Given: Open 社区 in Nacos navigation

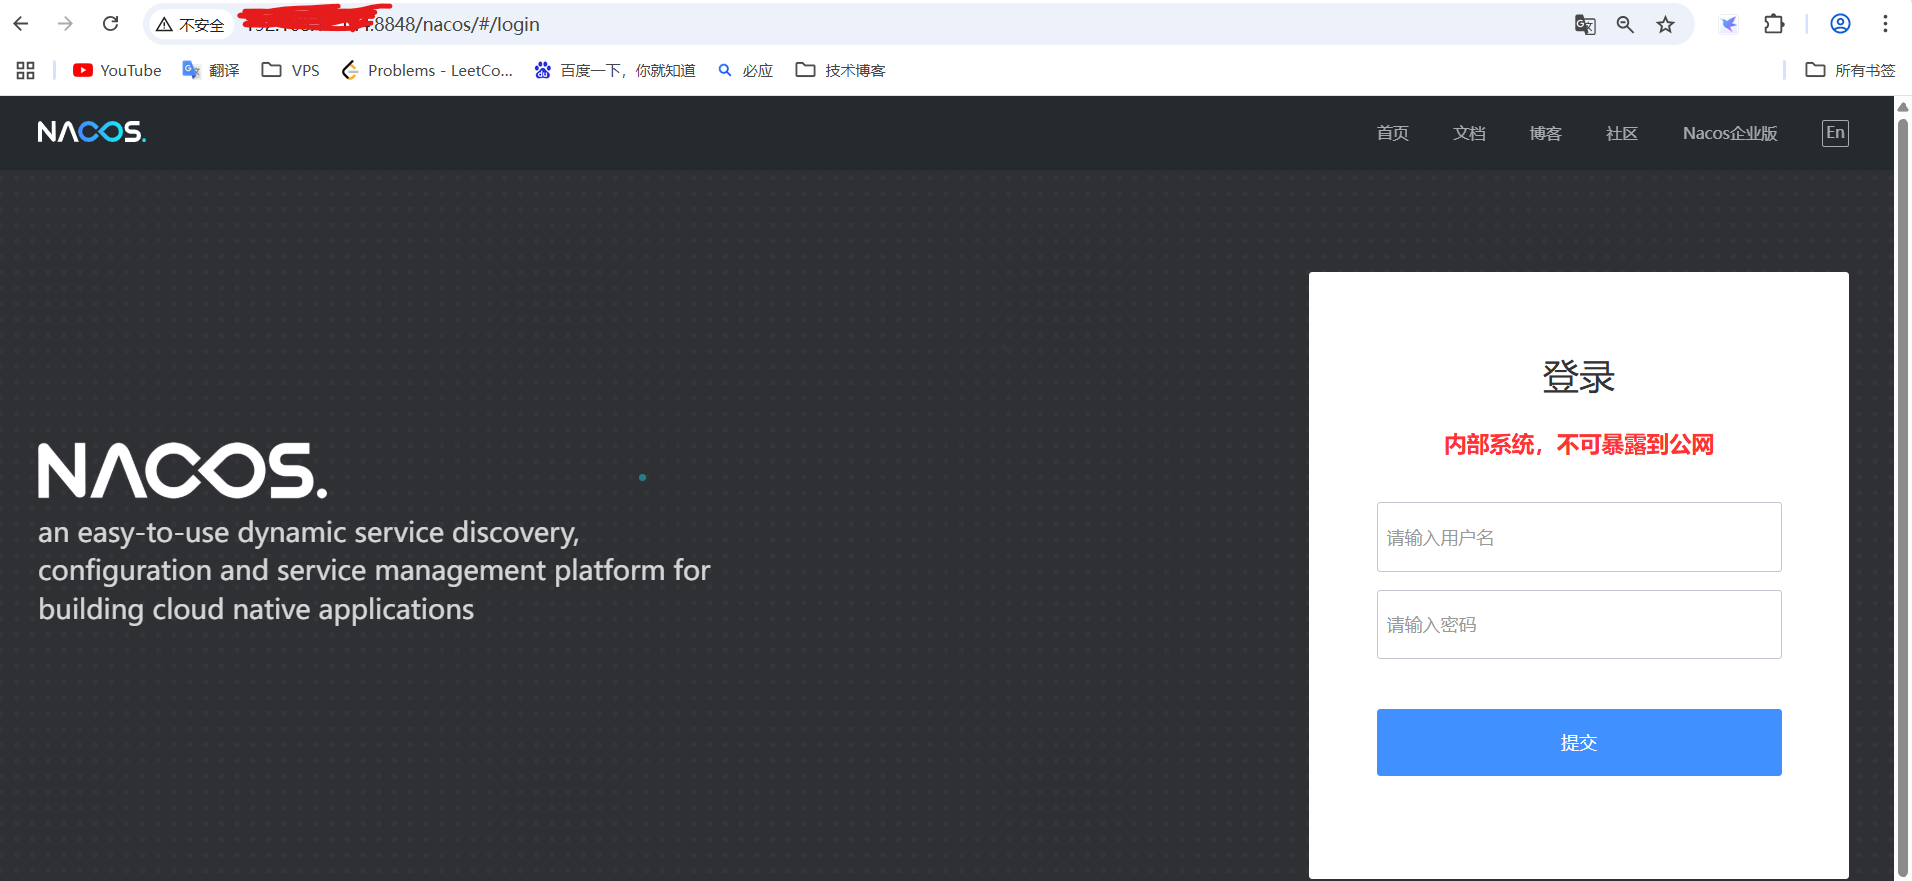Looking at the screenshot, I should [x=1622, y=133].
